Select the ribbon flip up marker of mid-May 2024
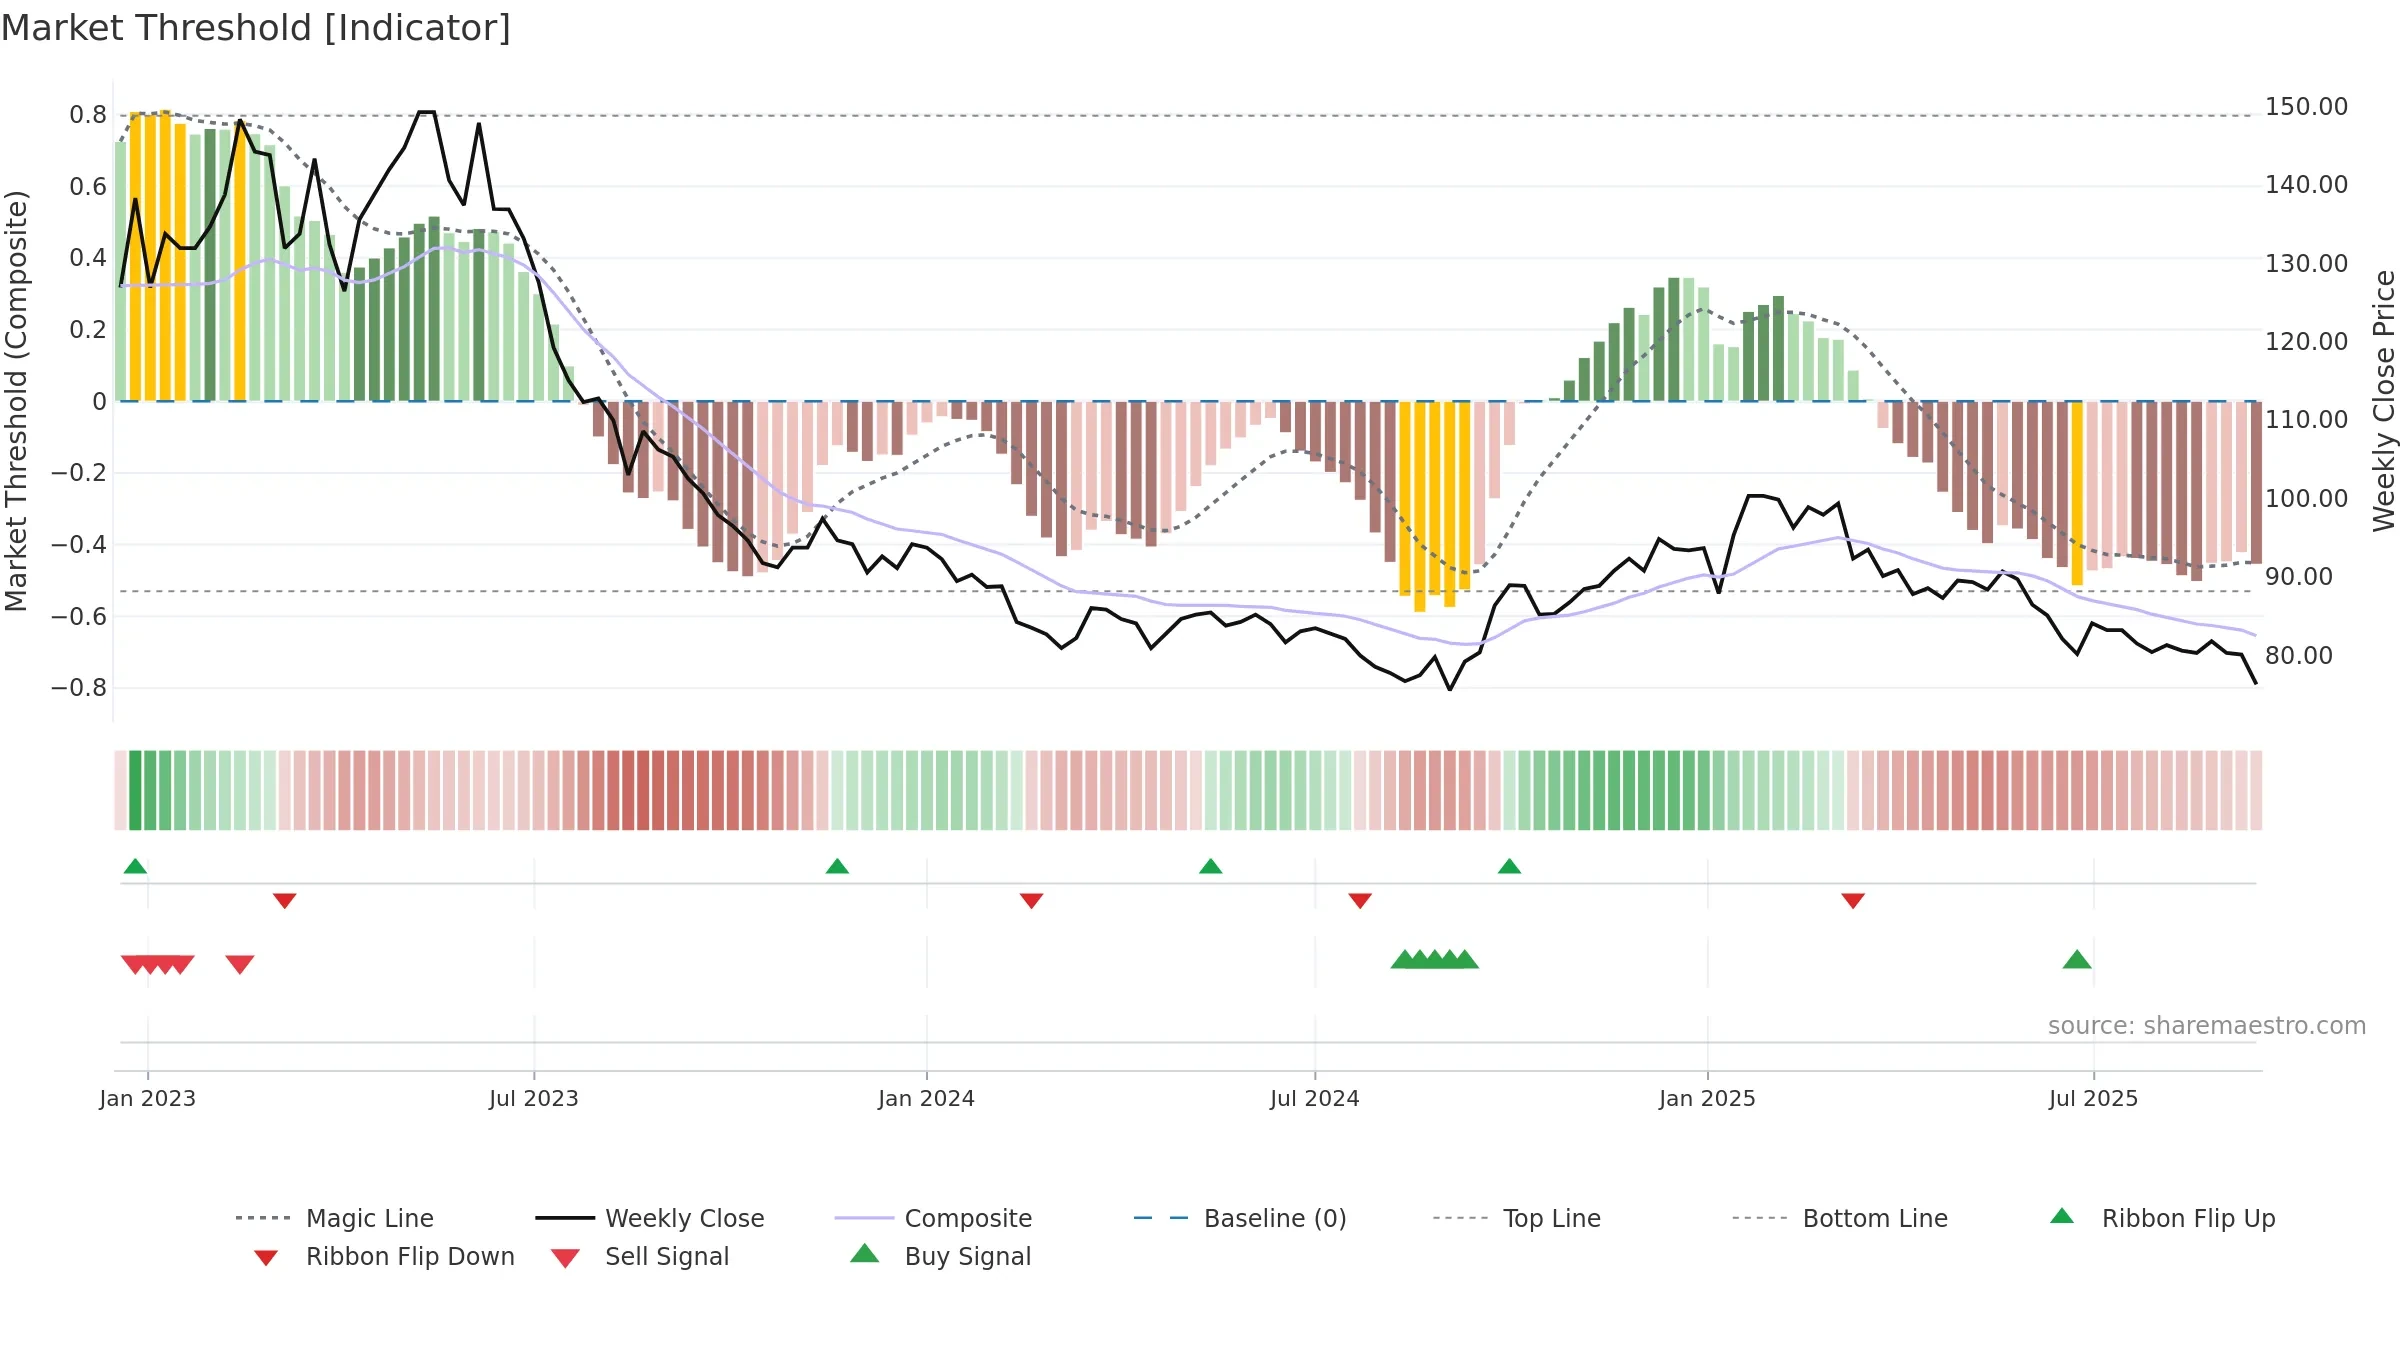2400x1350 pixels. pos(1210,866)
